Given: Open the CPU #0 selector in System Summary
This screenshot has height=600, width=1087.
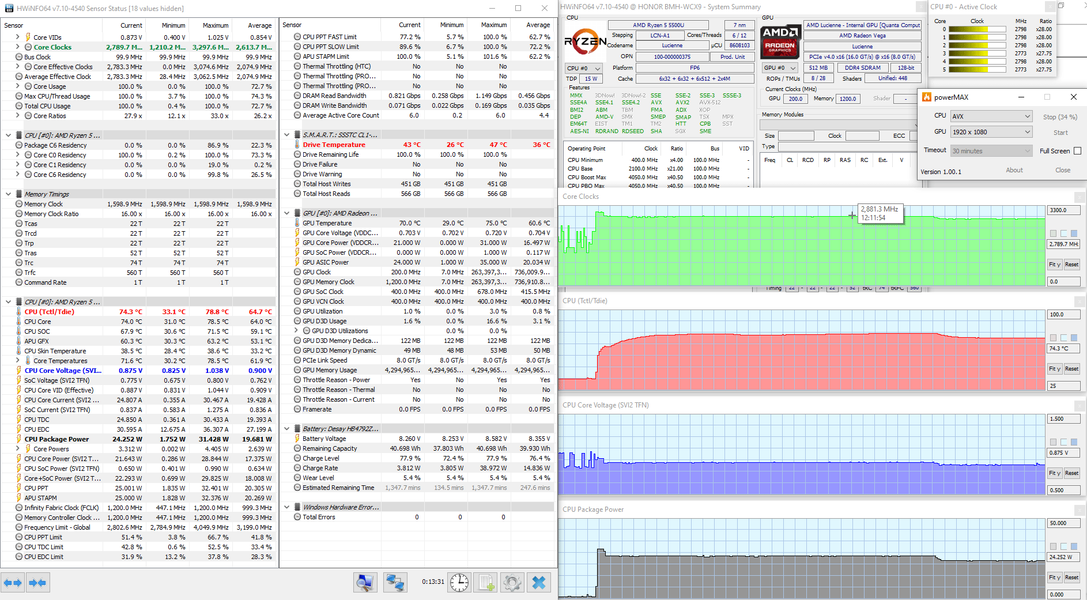Looking at the screenshot, I should pos(584,68).
